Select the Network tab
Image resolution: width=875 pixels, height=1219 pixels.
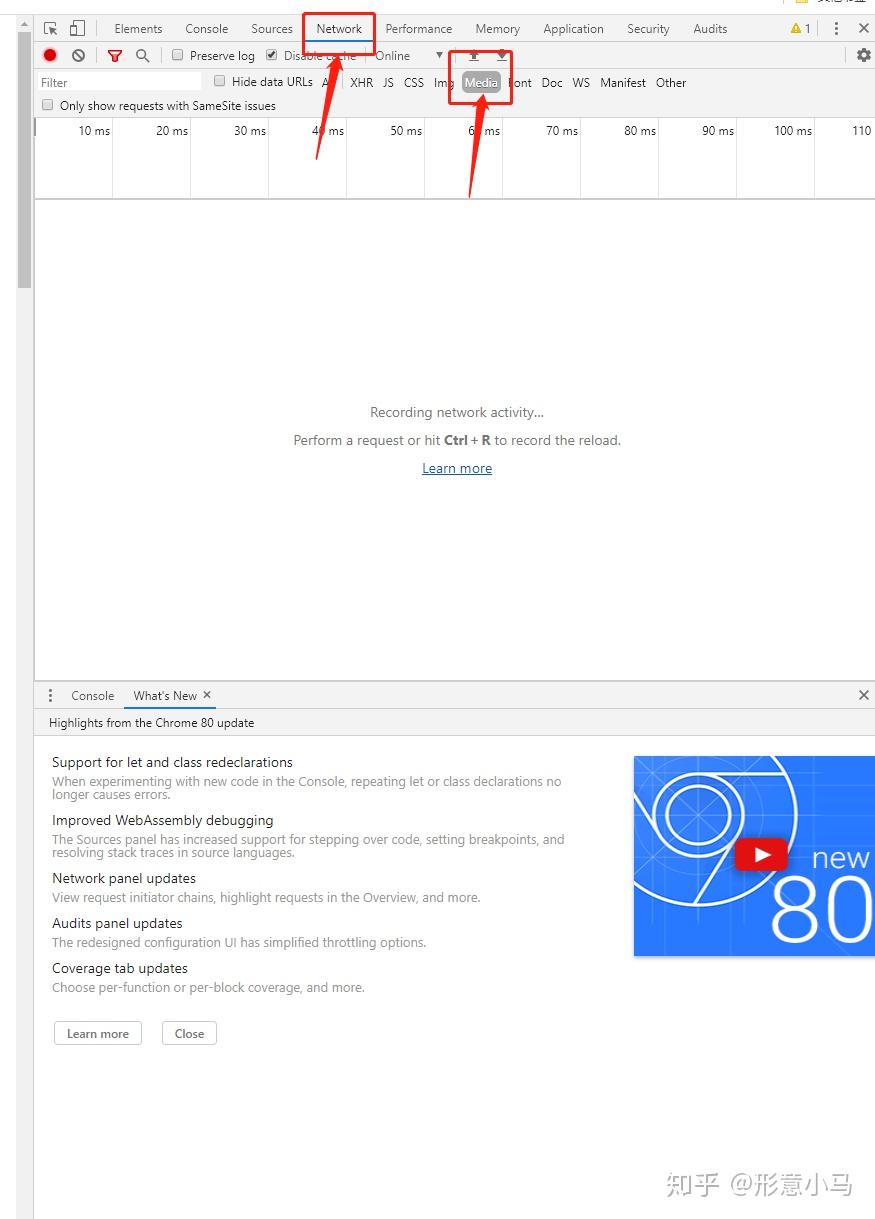click(x=339, y=29)
